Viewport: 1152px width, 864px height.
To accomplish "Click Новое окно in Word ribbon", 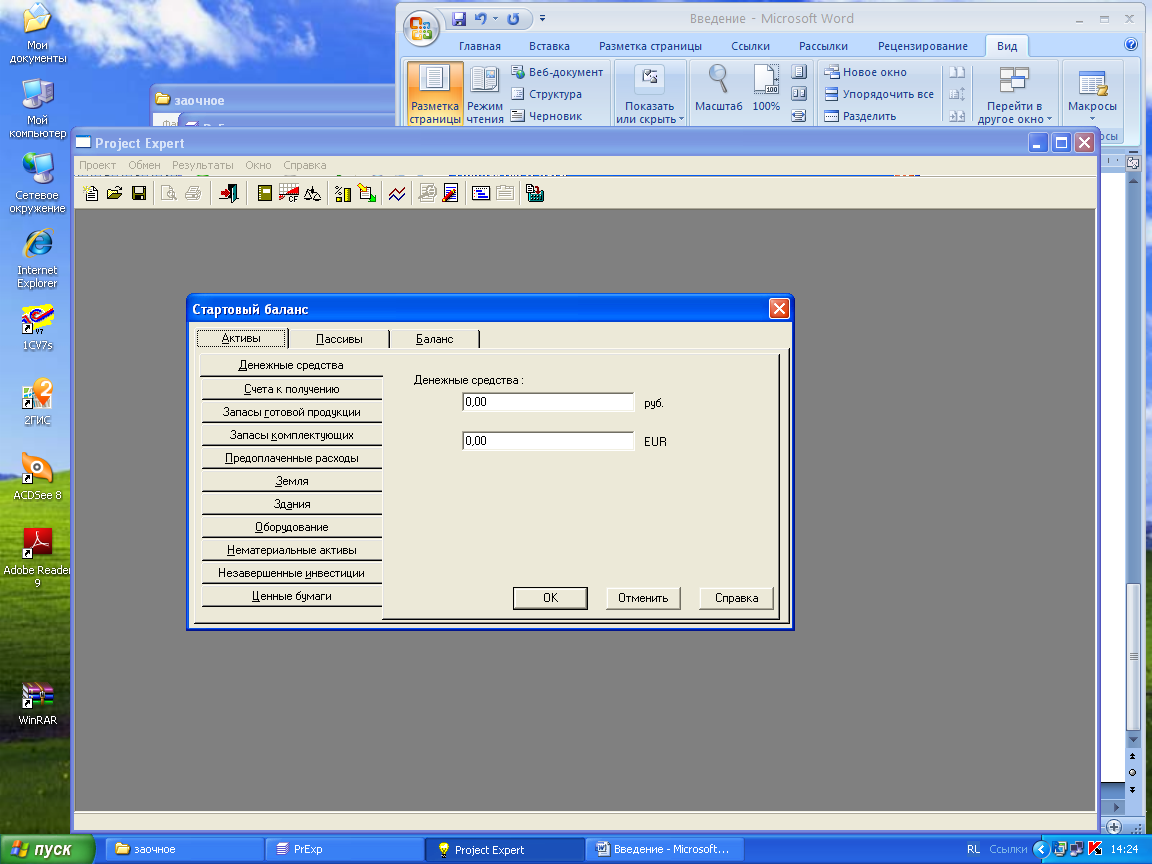I will (865, 72).
